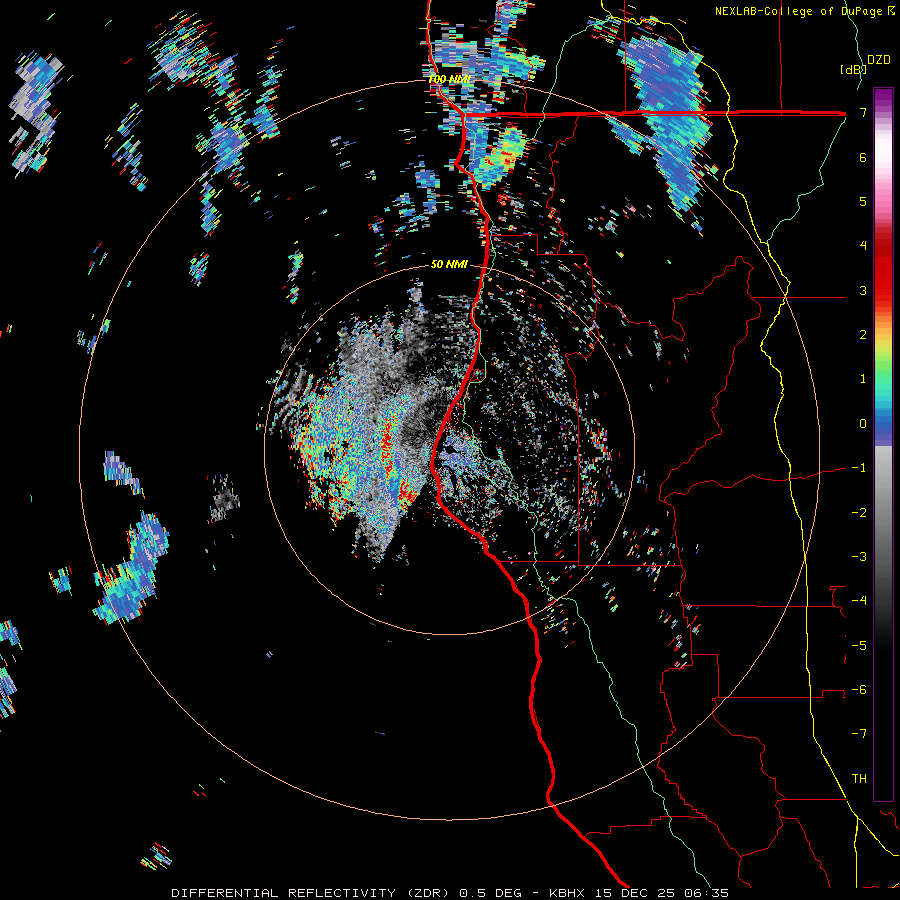
Task: Click the legend value 3
Action: 863,290
